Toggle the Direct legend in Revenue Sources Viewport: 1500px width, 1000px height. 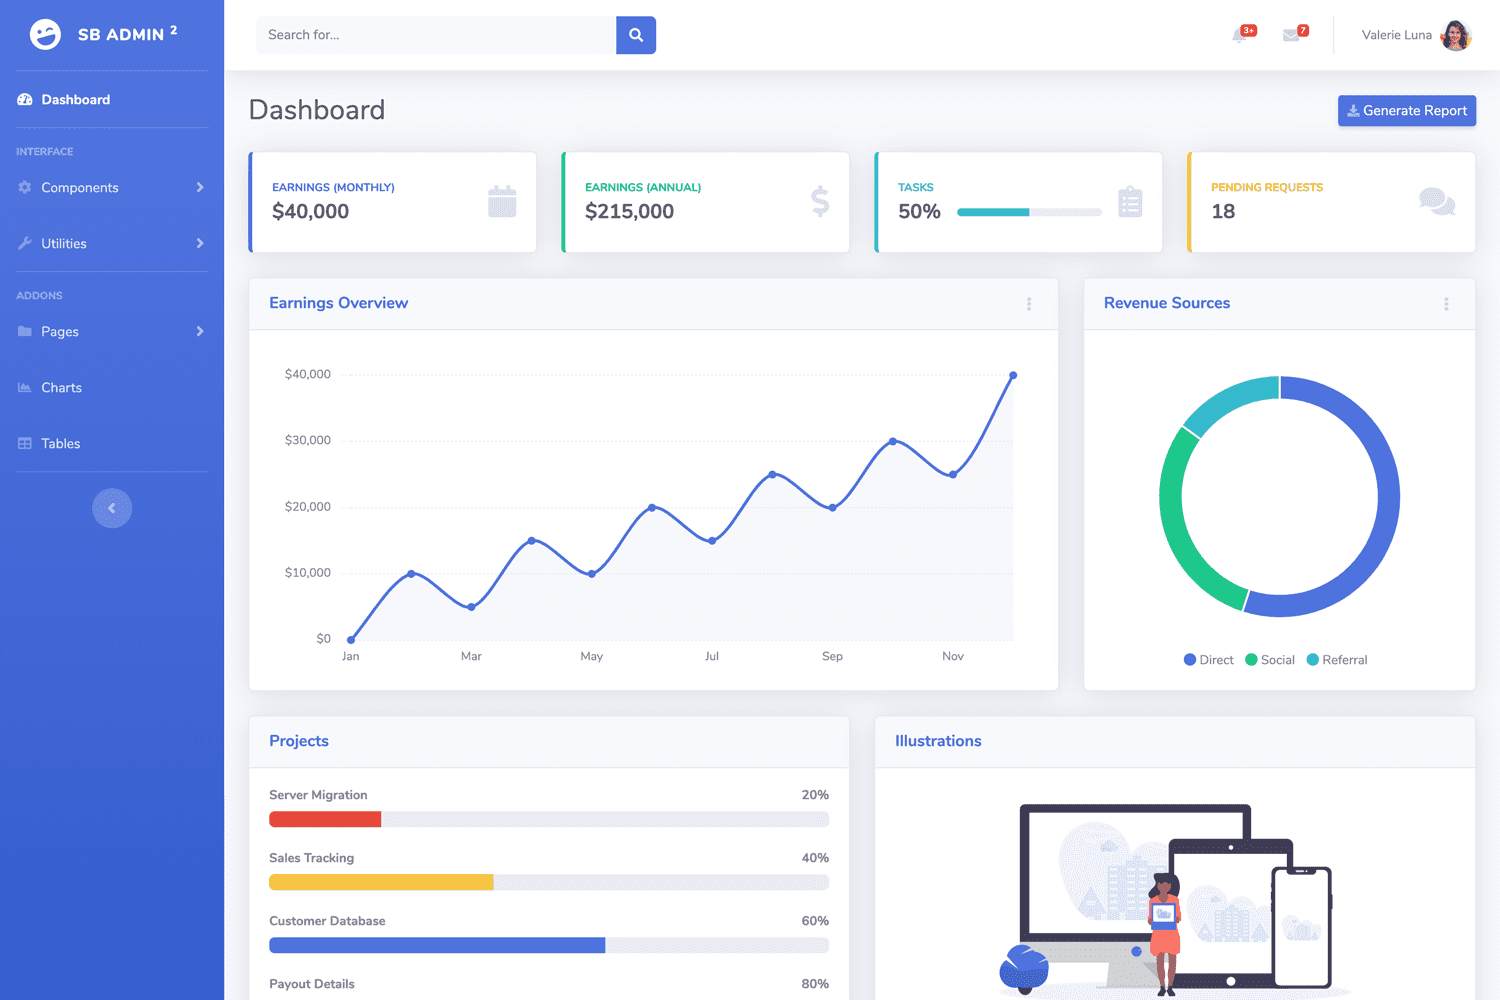(1208, 659)
